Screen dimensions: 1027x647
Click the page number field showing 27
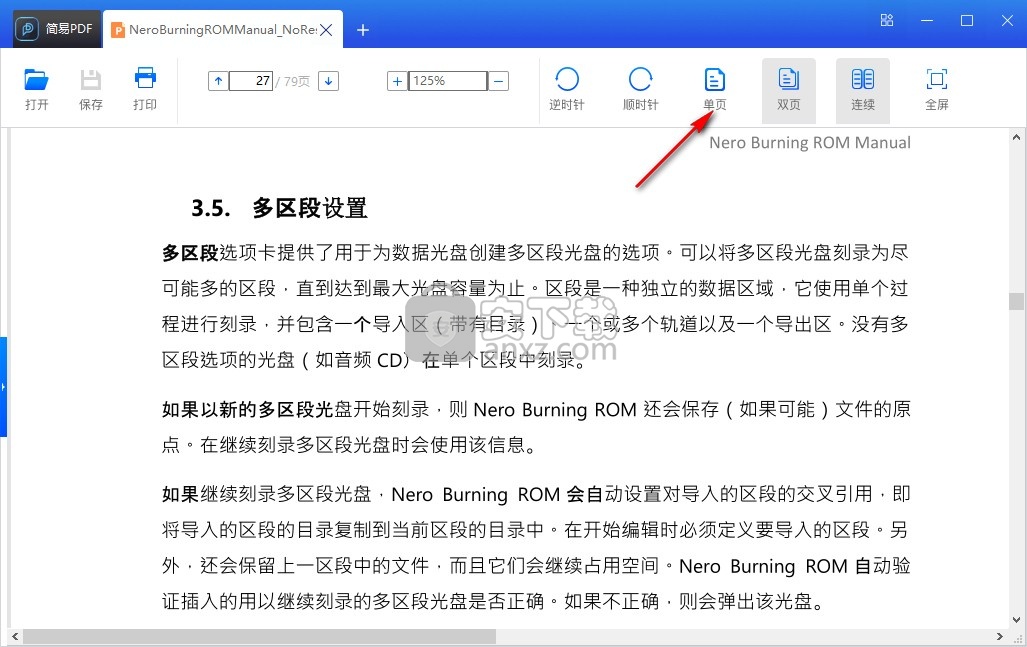point(251,81)
